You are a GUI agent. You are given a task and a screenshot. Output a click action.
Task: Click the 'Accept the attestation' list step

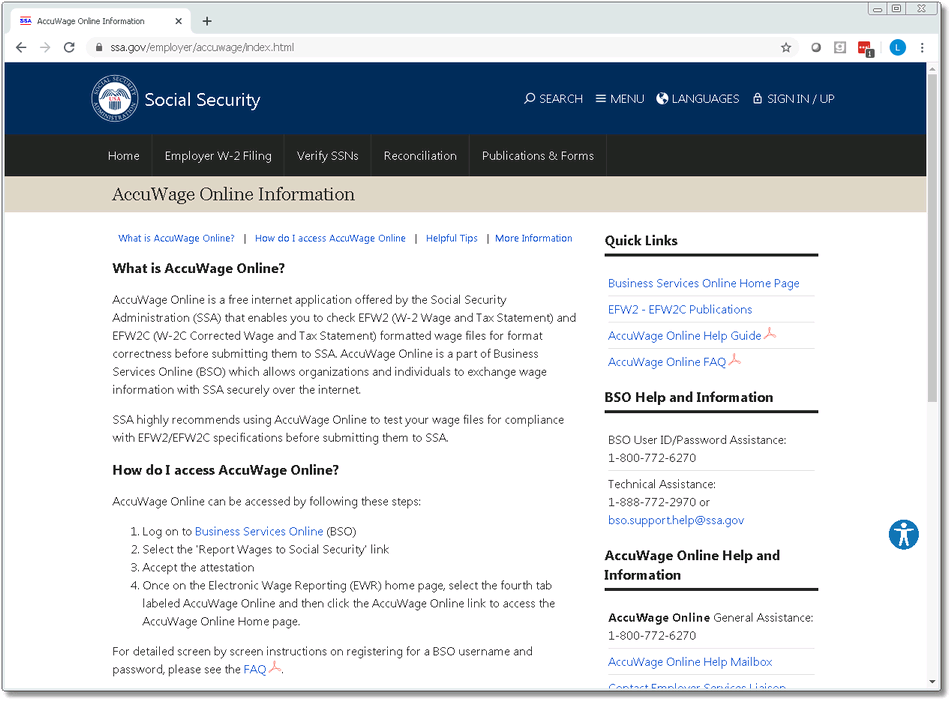pyautogui.click(x=198, y=567)
